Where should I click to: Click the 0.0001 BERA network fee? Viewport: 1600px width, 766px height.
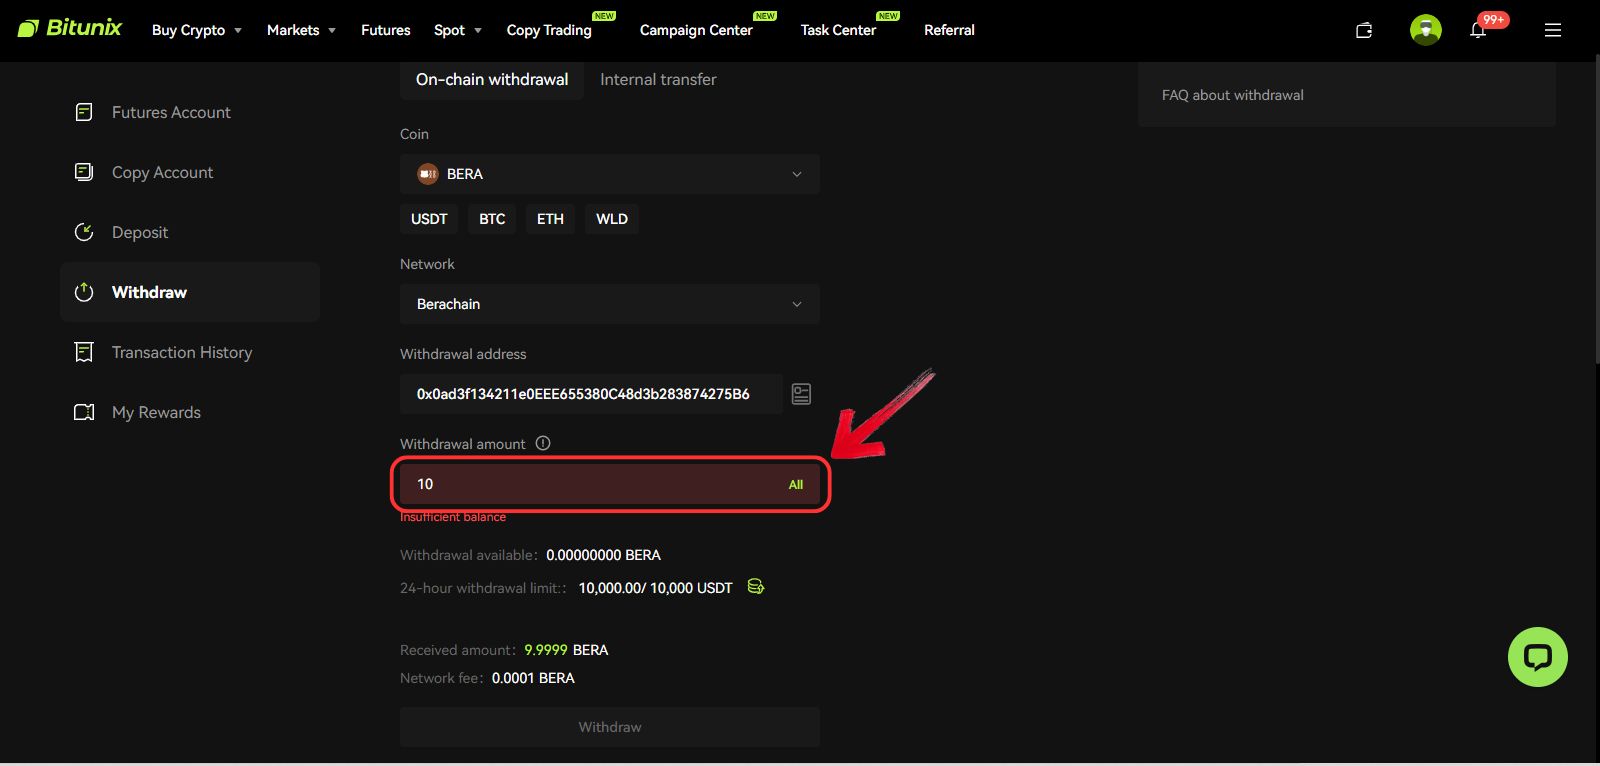(x=533, y=678)
